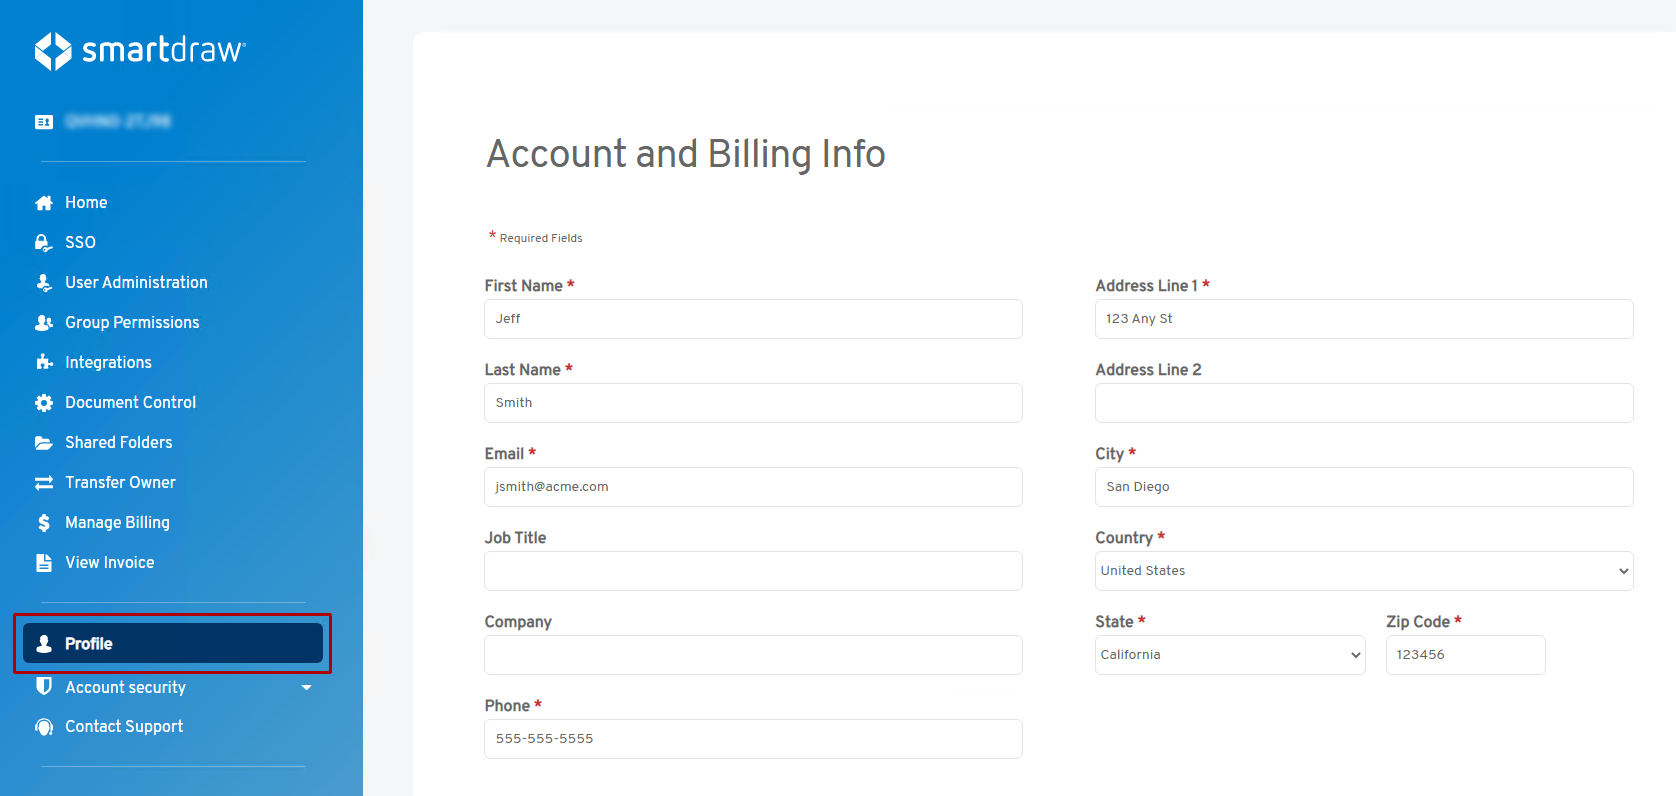The width and height of the screenshot is (1676, 796).
Task: Open the State dropdown showing California
Action: [1229, 655]
